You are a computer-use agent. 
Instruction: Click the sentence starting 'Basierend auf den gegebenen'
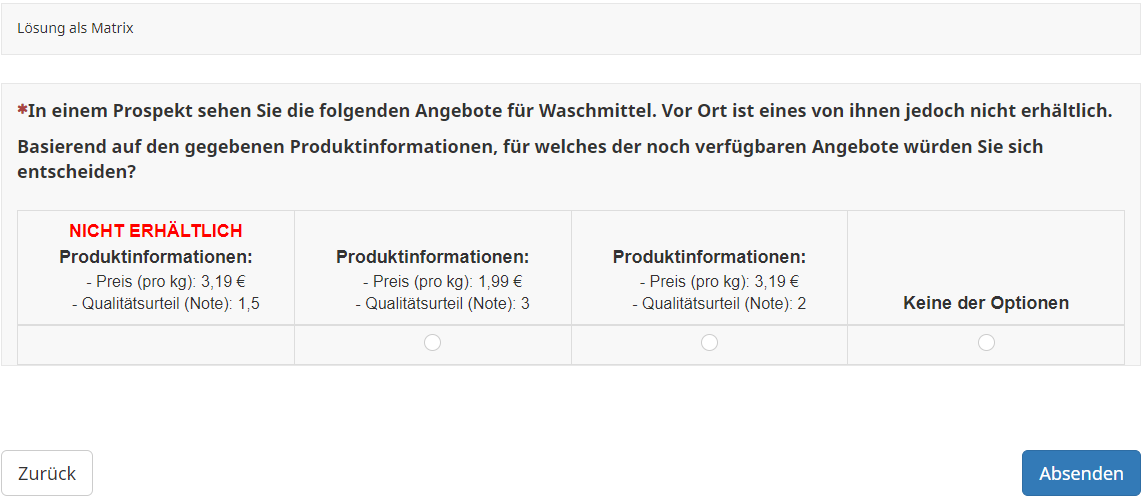tap(530, 147)
